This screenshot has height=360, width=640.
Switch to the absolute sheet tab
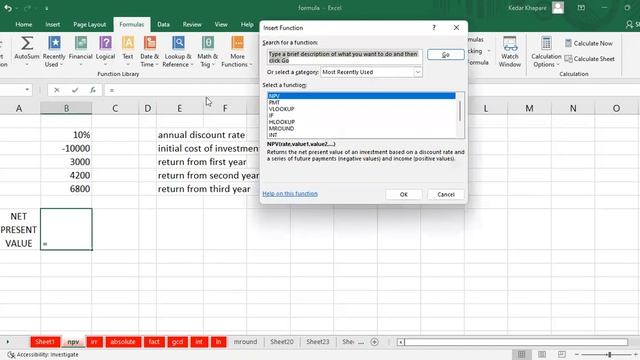123,342
